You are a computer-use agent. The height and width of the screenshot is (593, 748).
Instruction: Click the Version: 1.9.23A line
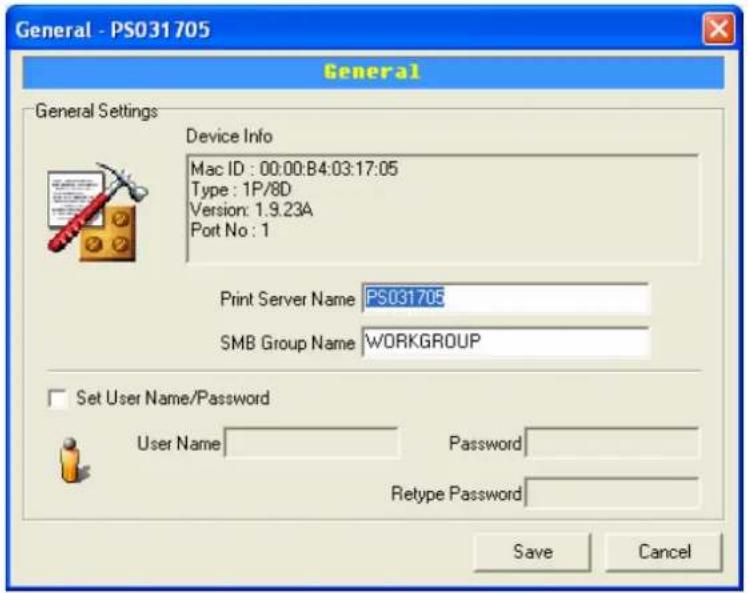click(251, 210)
